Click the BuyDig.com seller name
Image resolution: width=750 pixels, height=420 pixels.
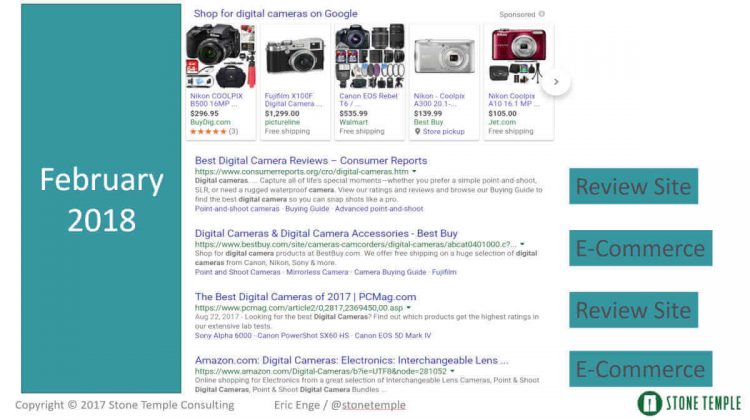click(210, 122)
